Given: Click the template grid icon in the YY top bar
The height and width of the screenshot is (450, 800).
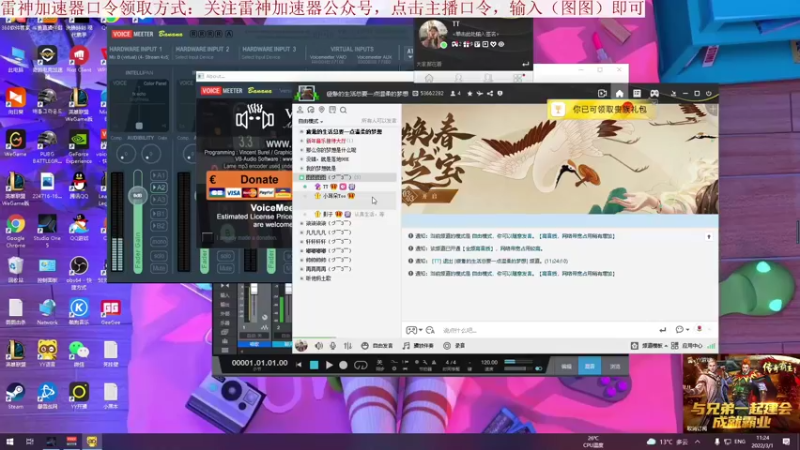Looking at the screenshot, I should [x=637, y=93].
